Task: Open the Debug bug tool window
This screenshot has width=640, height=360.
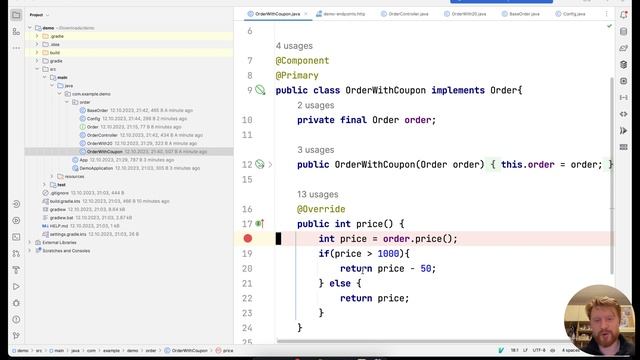Action: tap(16, 303)
